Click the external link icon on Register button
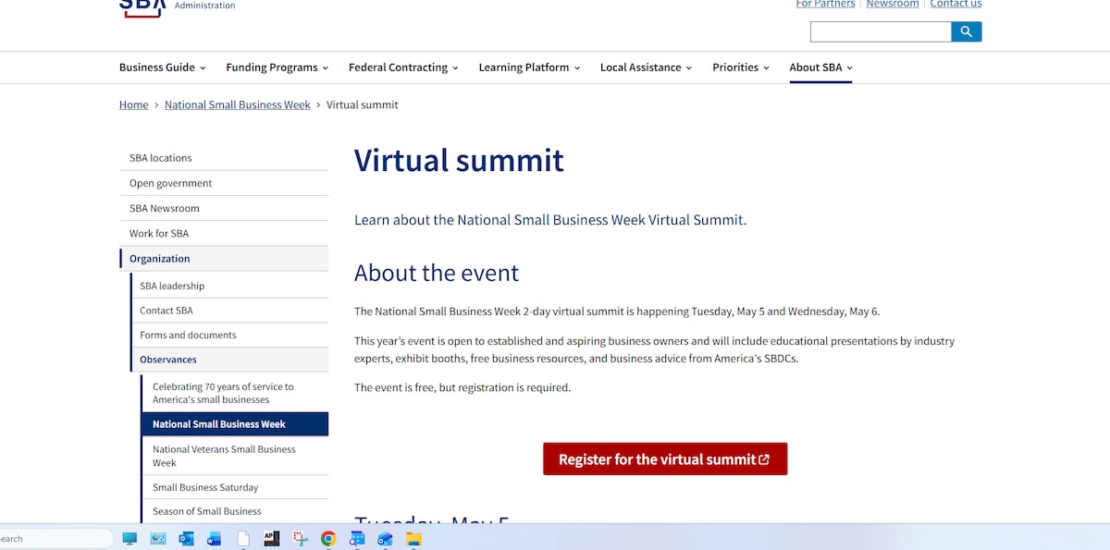The height and width of the screenshot is (550, 1110). coord(764,459)
